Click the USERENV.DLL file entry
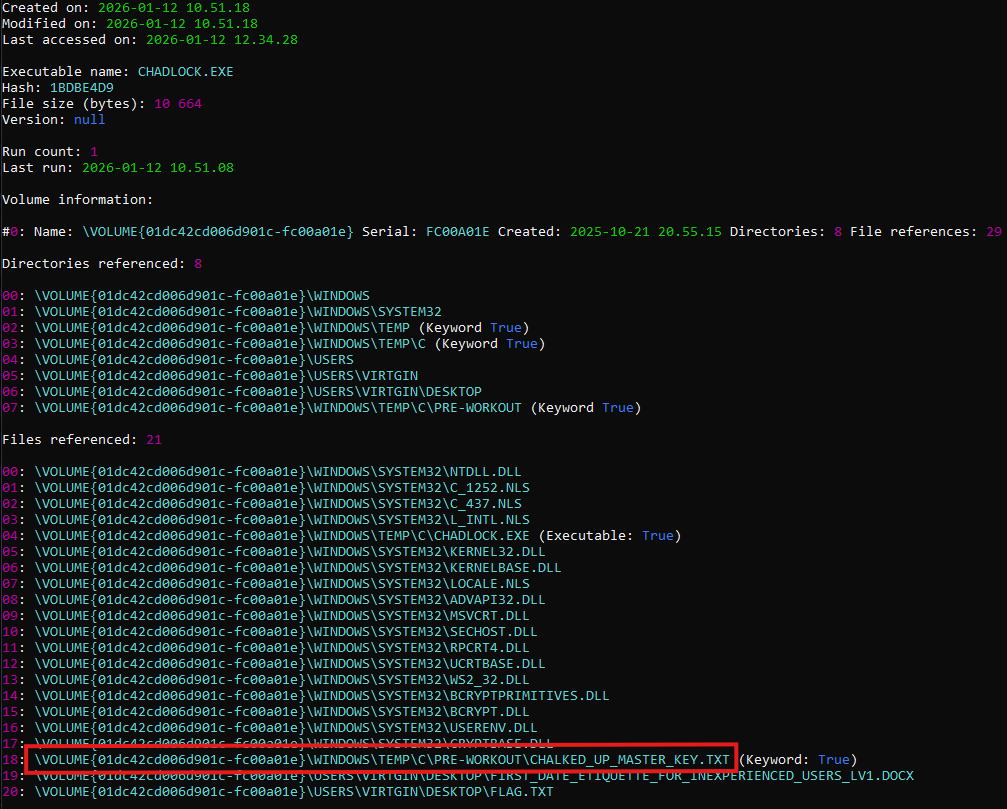The height and width of the screenshot is (809, 1007). tap(286, 727)
